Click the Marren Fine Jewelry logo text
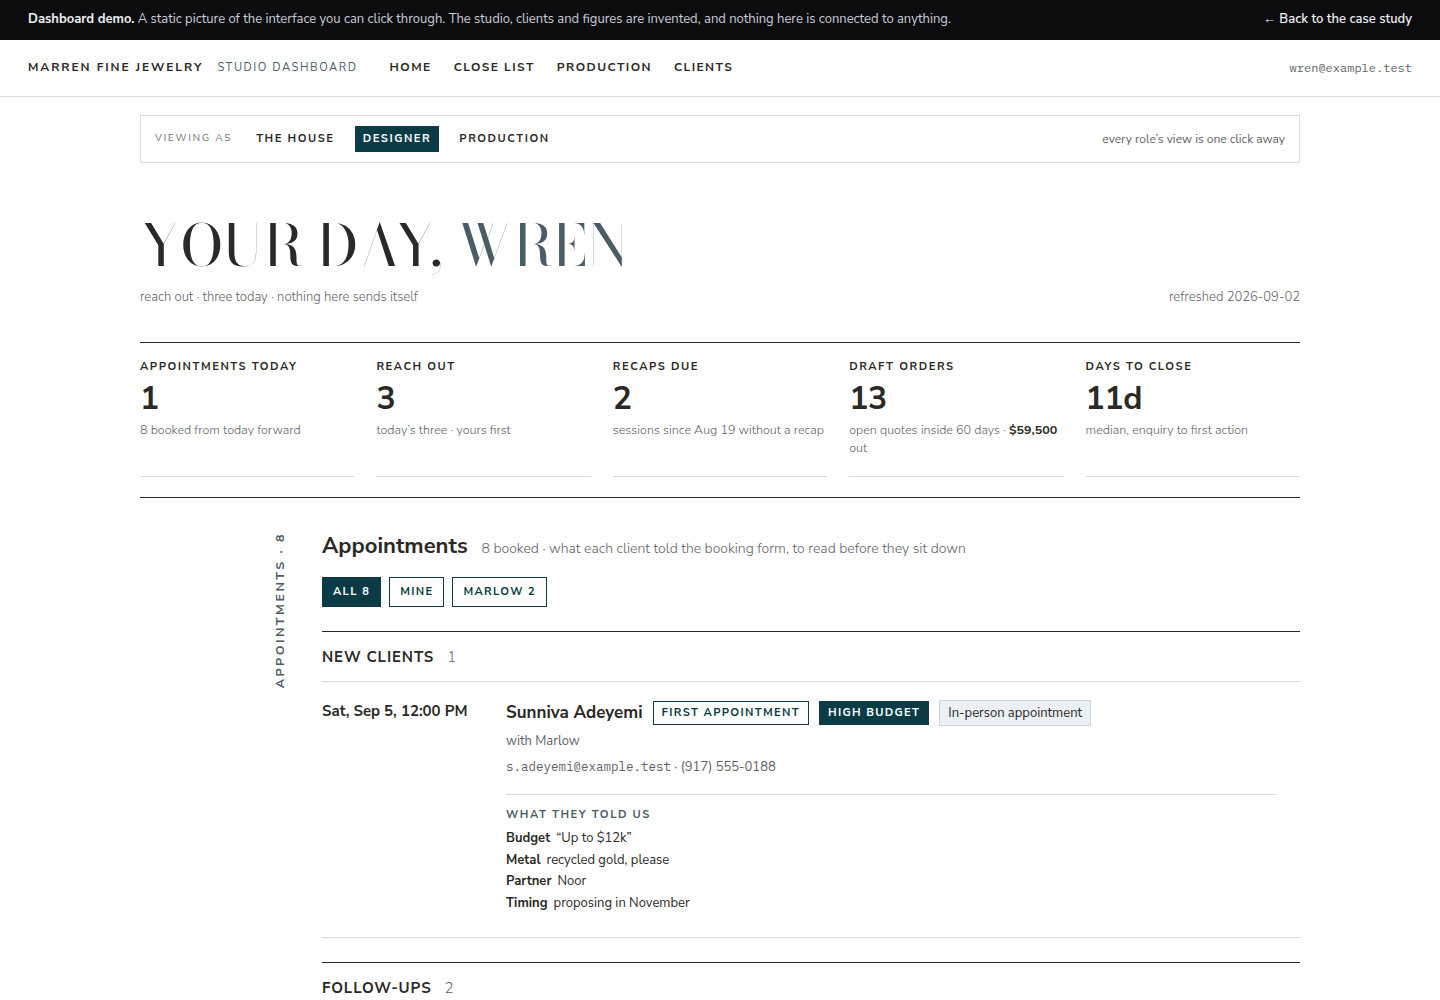The image size is (1440, 1000). [115, 67]
